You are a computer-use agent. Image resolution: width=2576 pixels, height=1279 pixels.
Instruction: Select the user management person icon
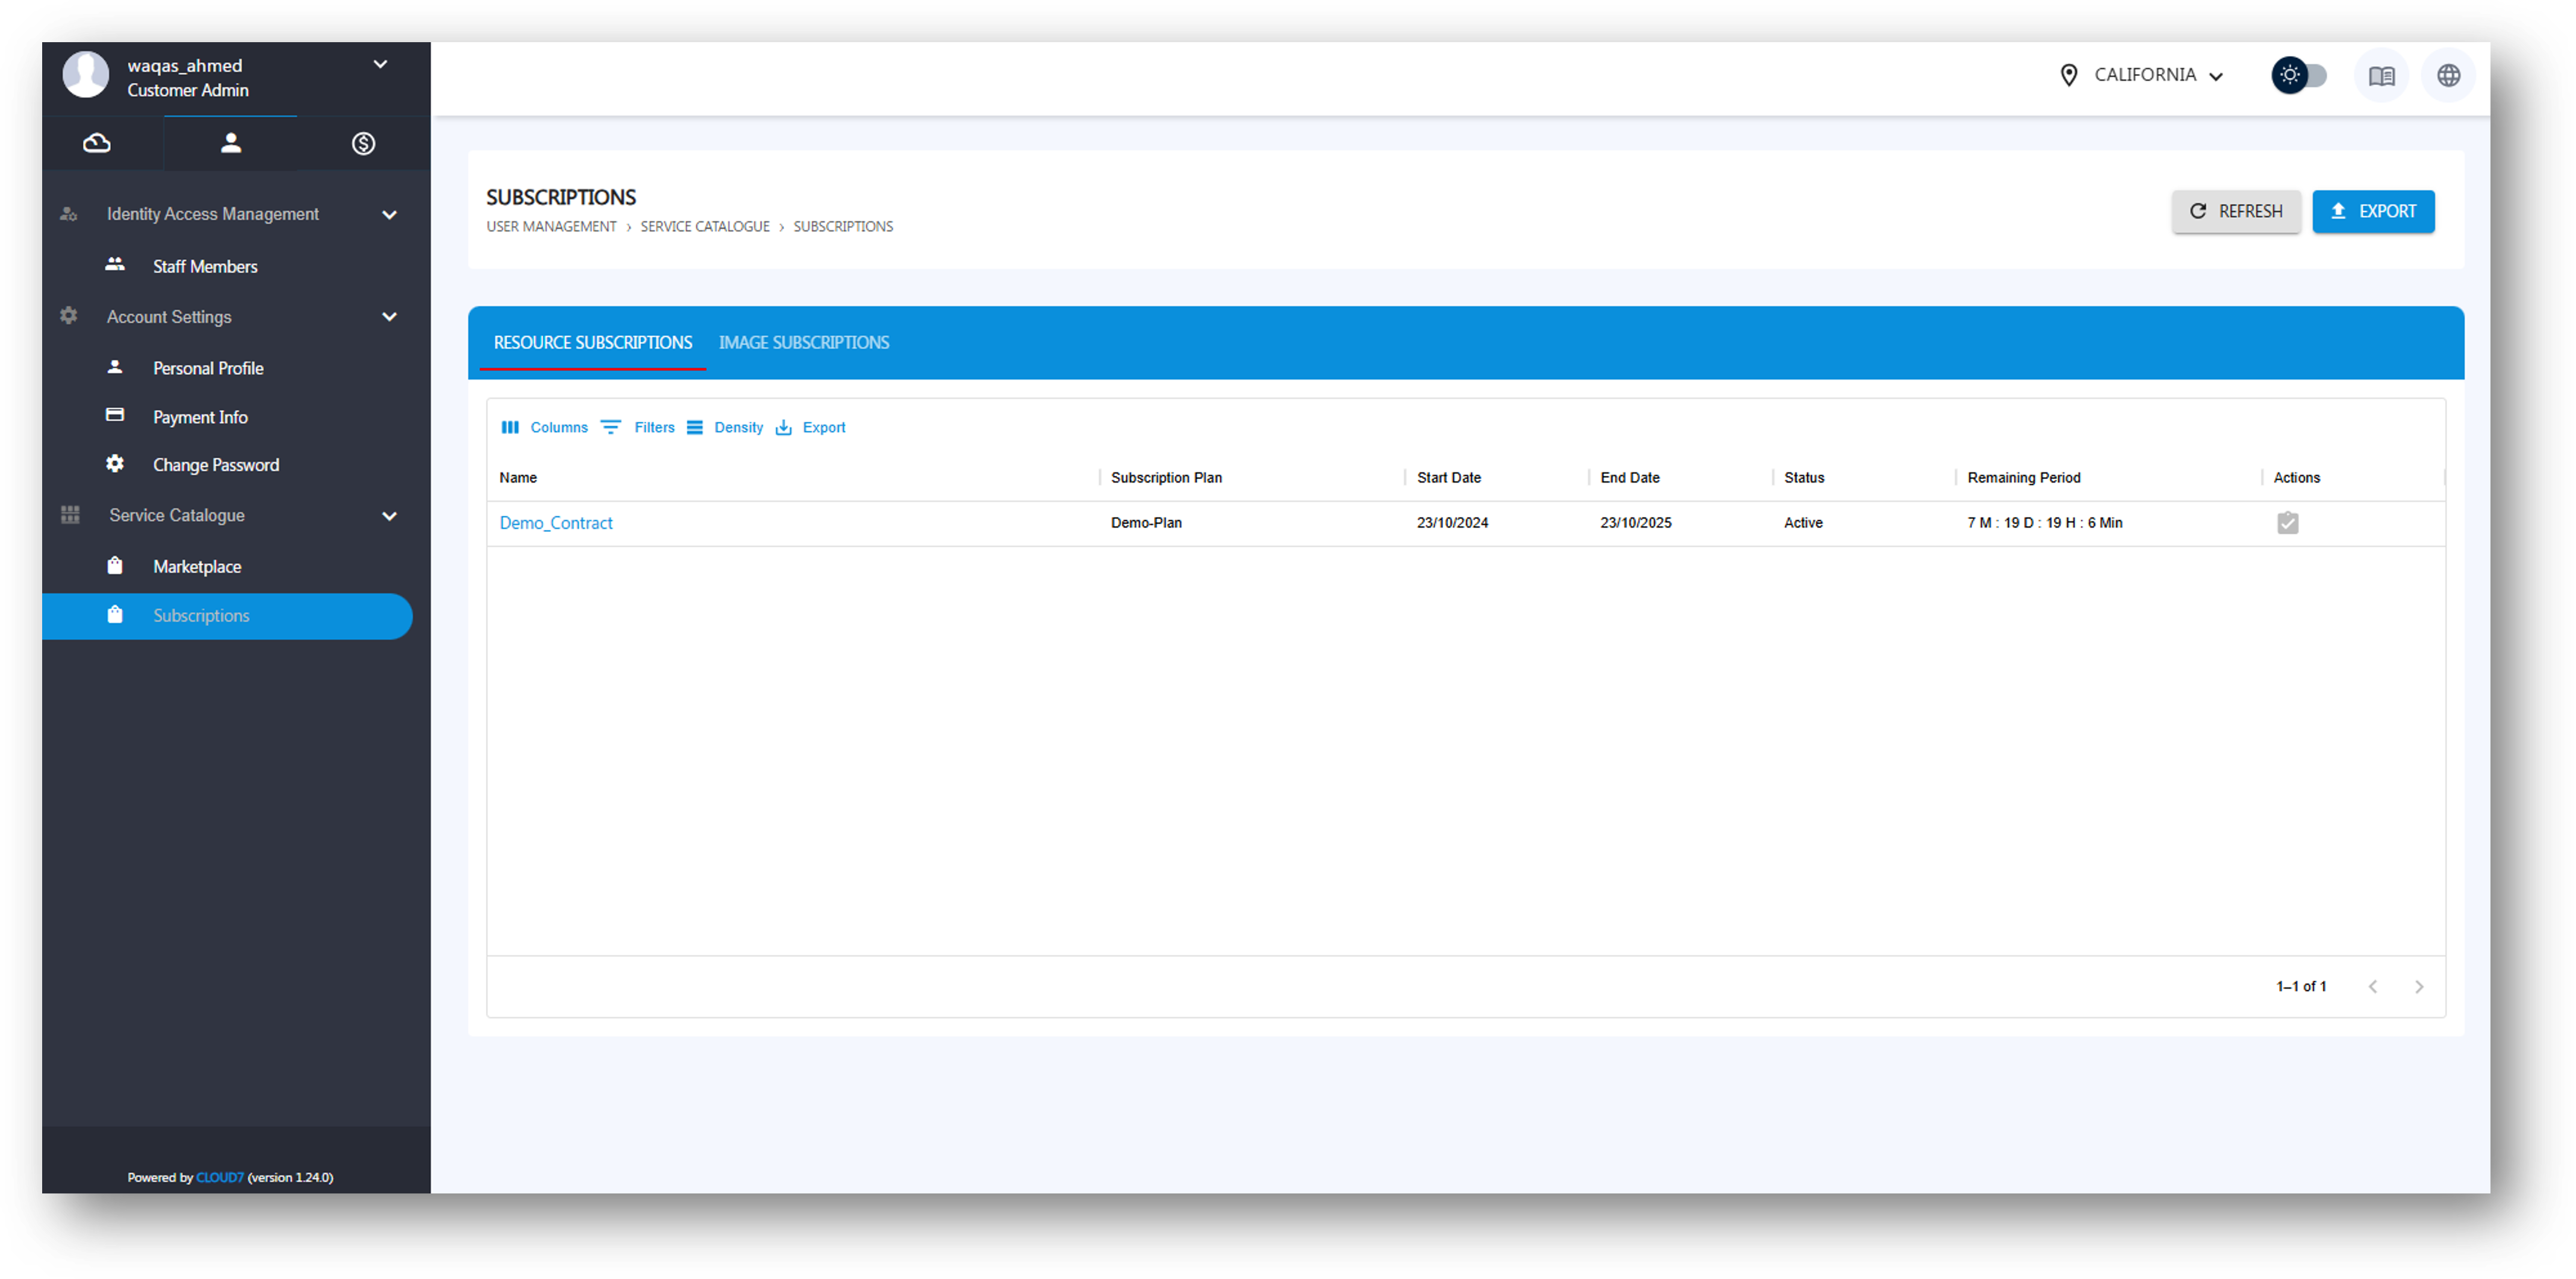[x=231, y=143]
